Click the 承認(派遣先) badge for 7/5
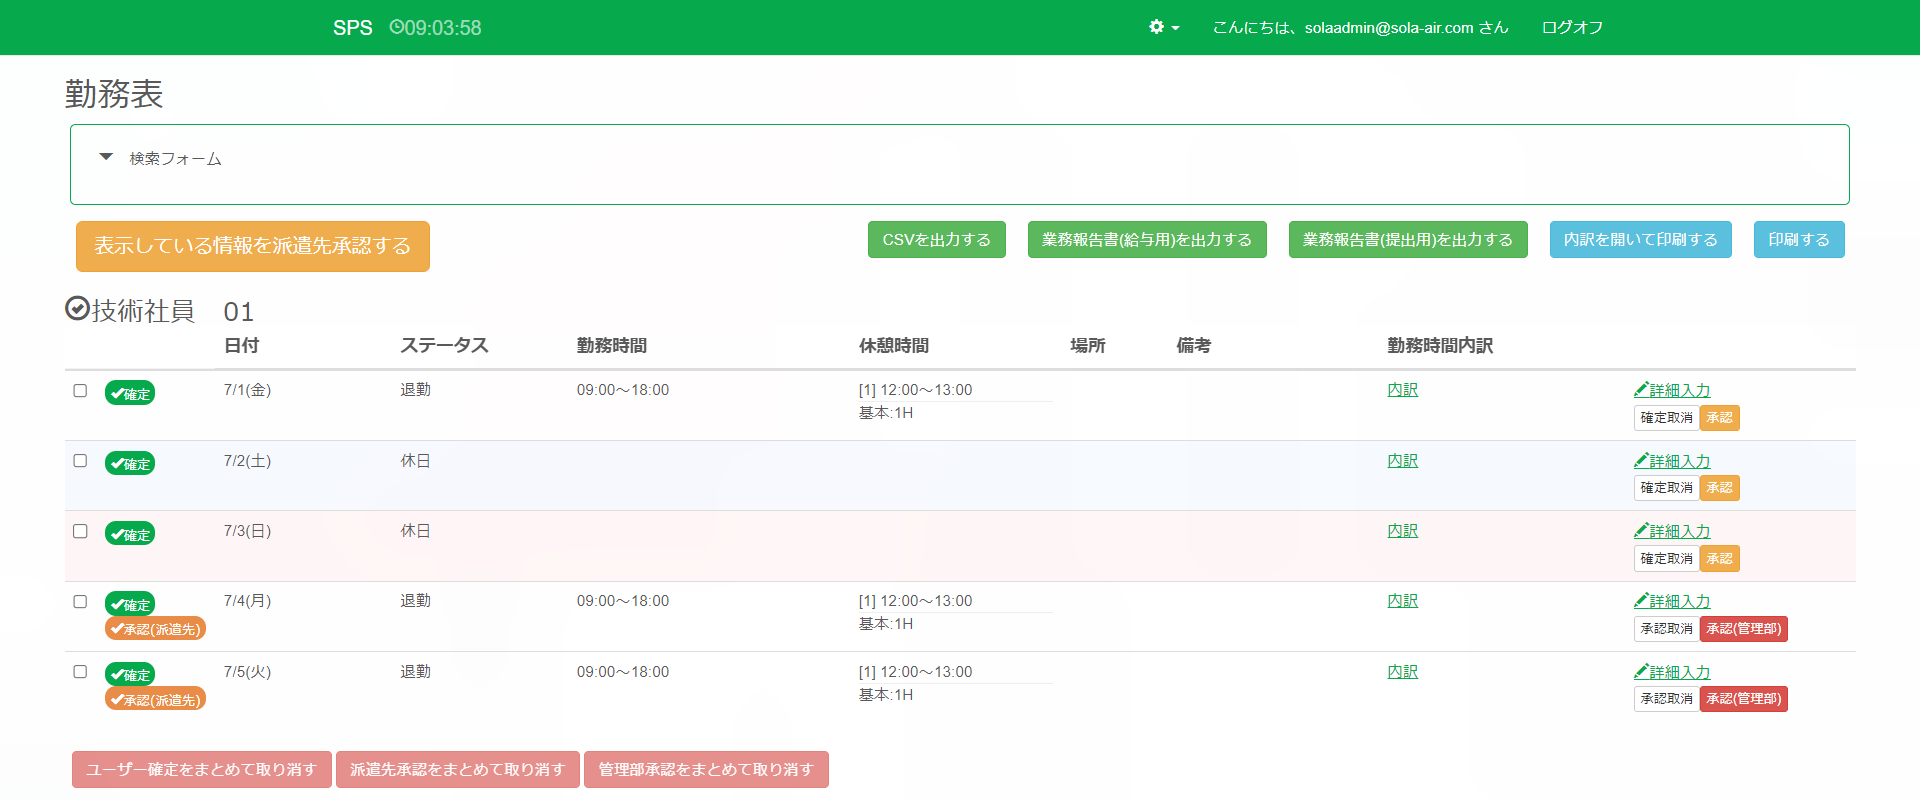Image resolution: width=1920 pixels, height=800 pixels. coord(155,700)
